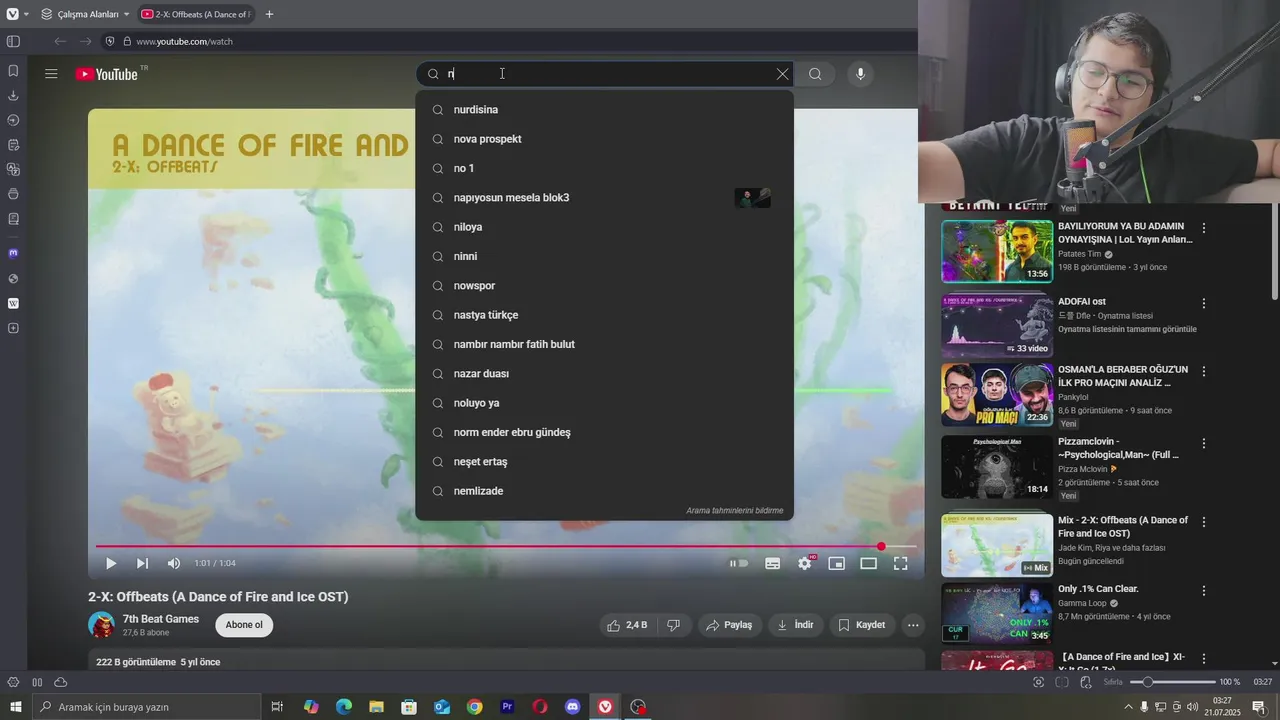This screenshot has width=1280, height=720.
Task: Go forward using the forward arrow
Action: click(x=85, y=41)
